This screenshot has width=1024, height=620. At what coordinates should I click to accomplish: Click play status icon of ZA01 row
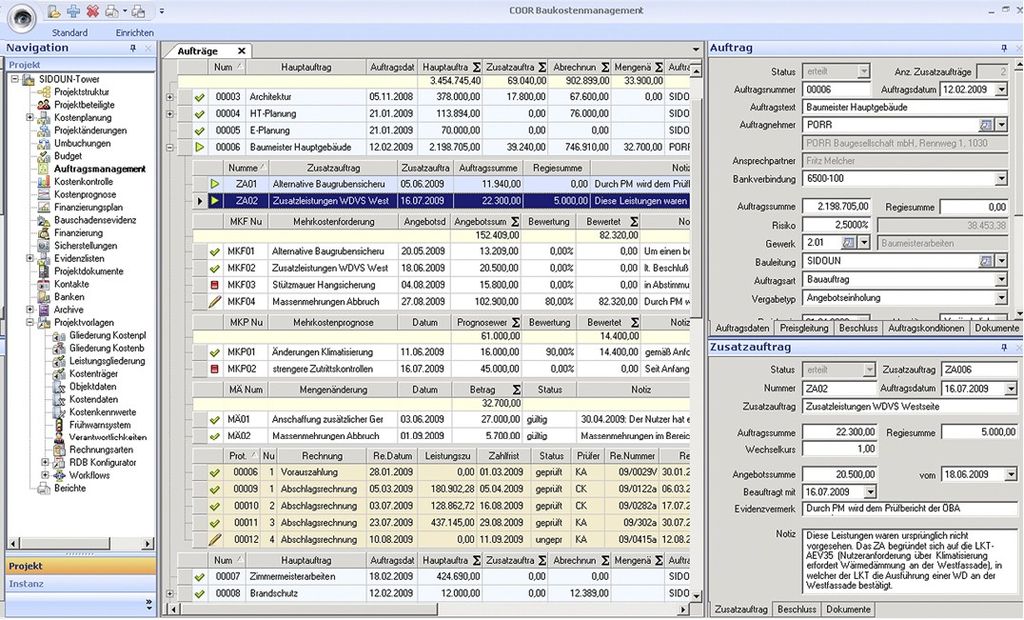215,184
